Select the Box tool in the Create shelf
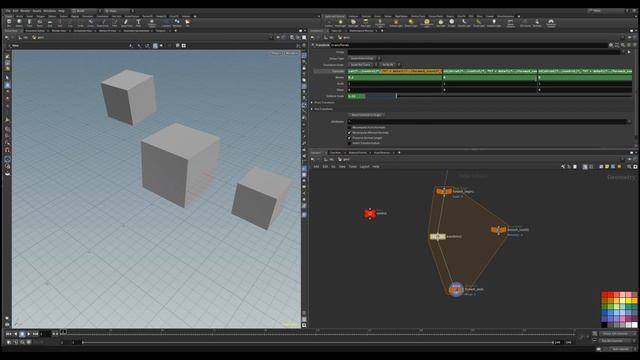 [x=9, y=23]
